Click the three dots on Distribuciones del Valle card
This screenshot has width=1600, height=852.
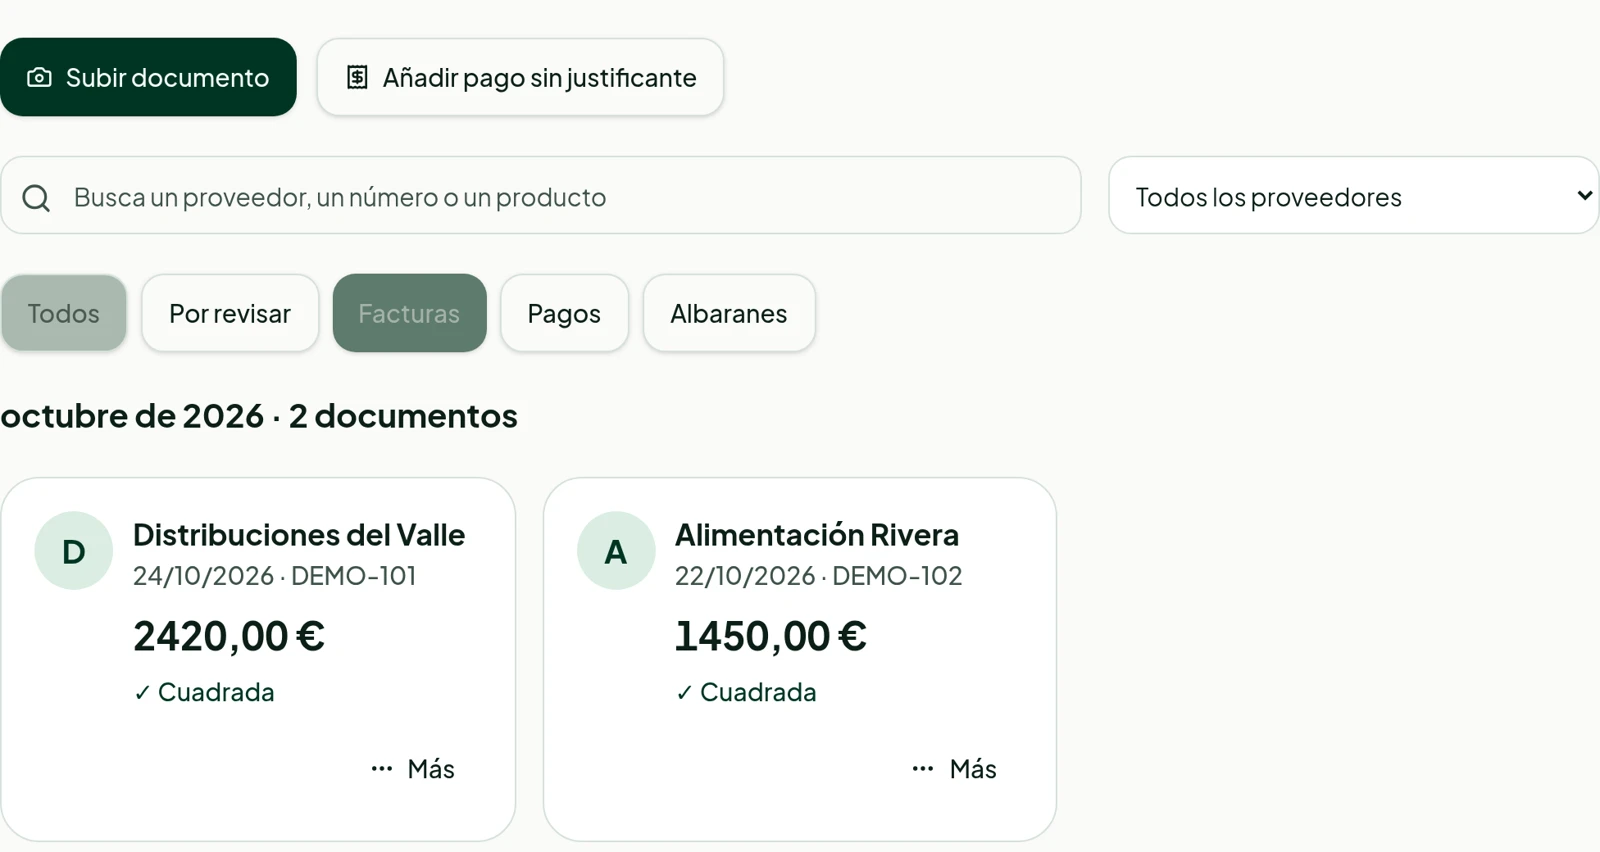[382, 769]
